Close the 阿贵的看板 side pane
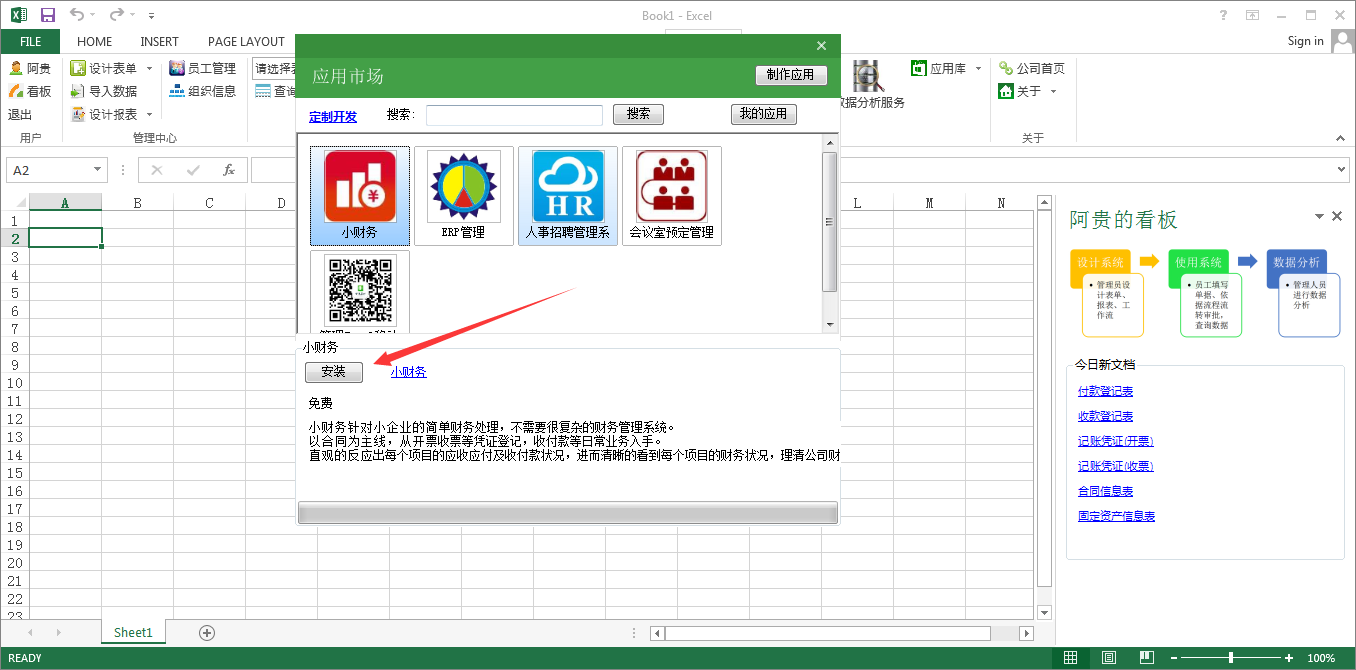The width and height of the screenshot is (1356, 670). (x=1337, y=216)
